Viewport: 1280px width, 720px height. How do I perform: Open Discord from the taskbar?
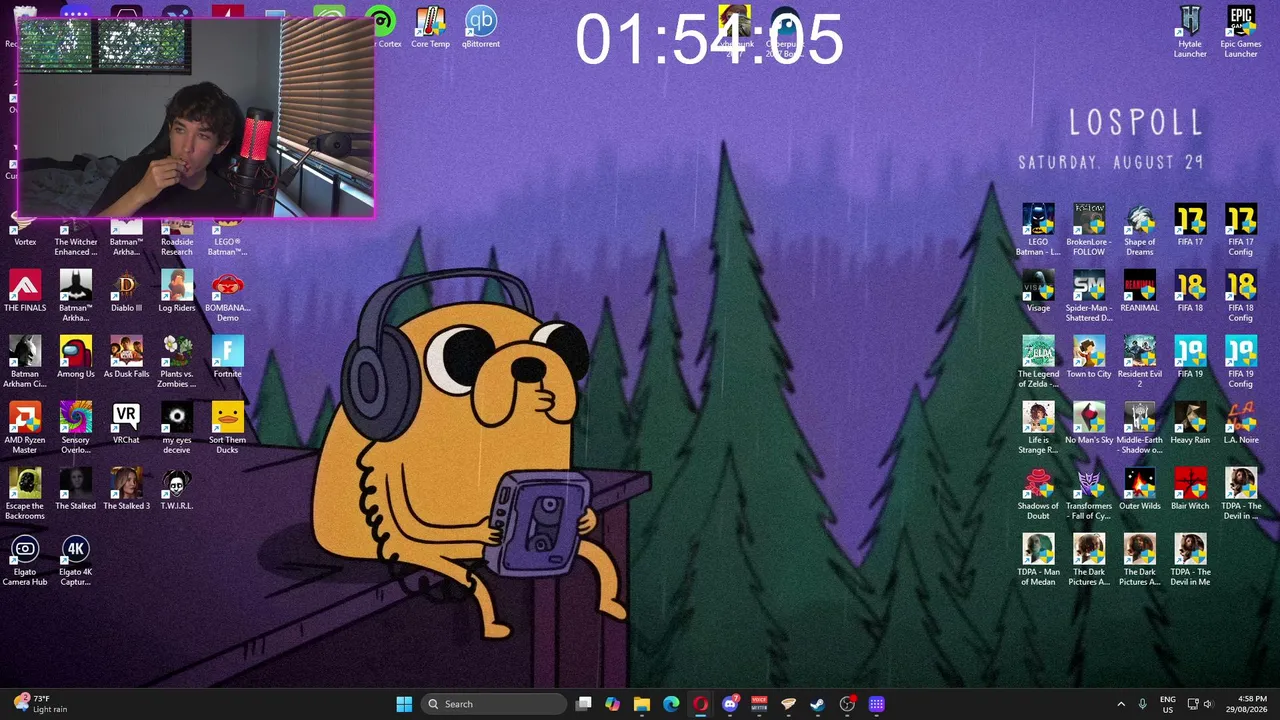coord(730,704)
